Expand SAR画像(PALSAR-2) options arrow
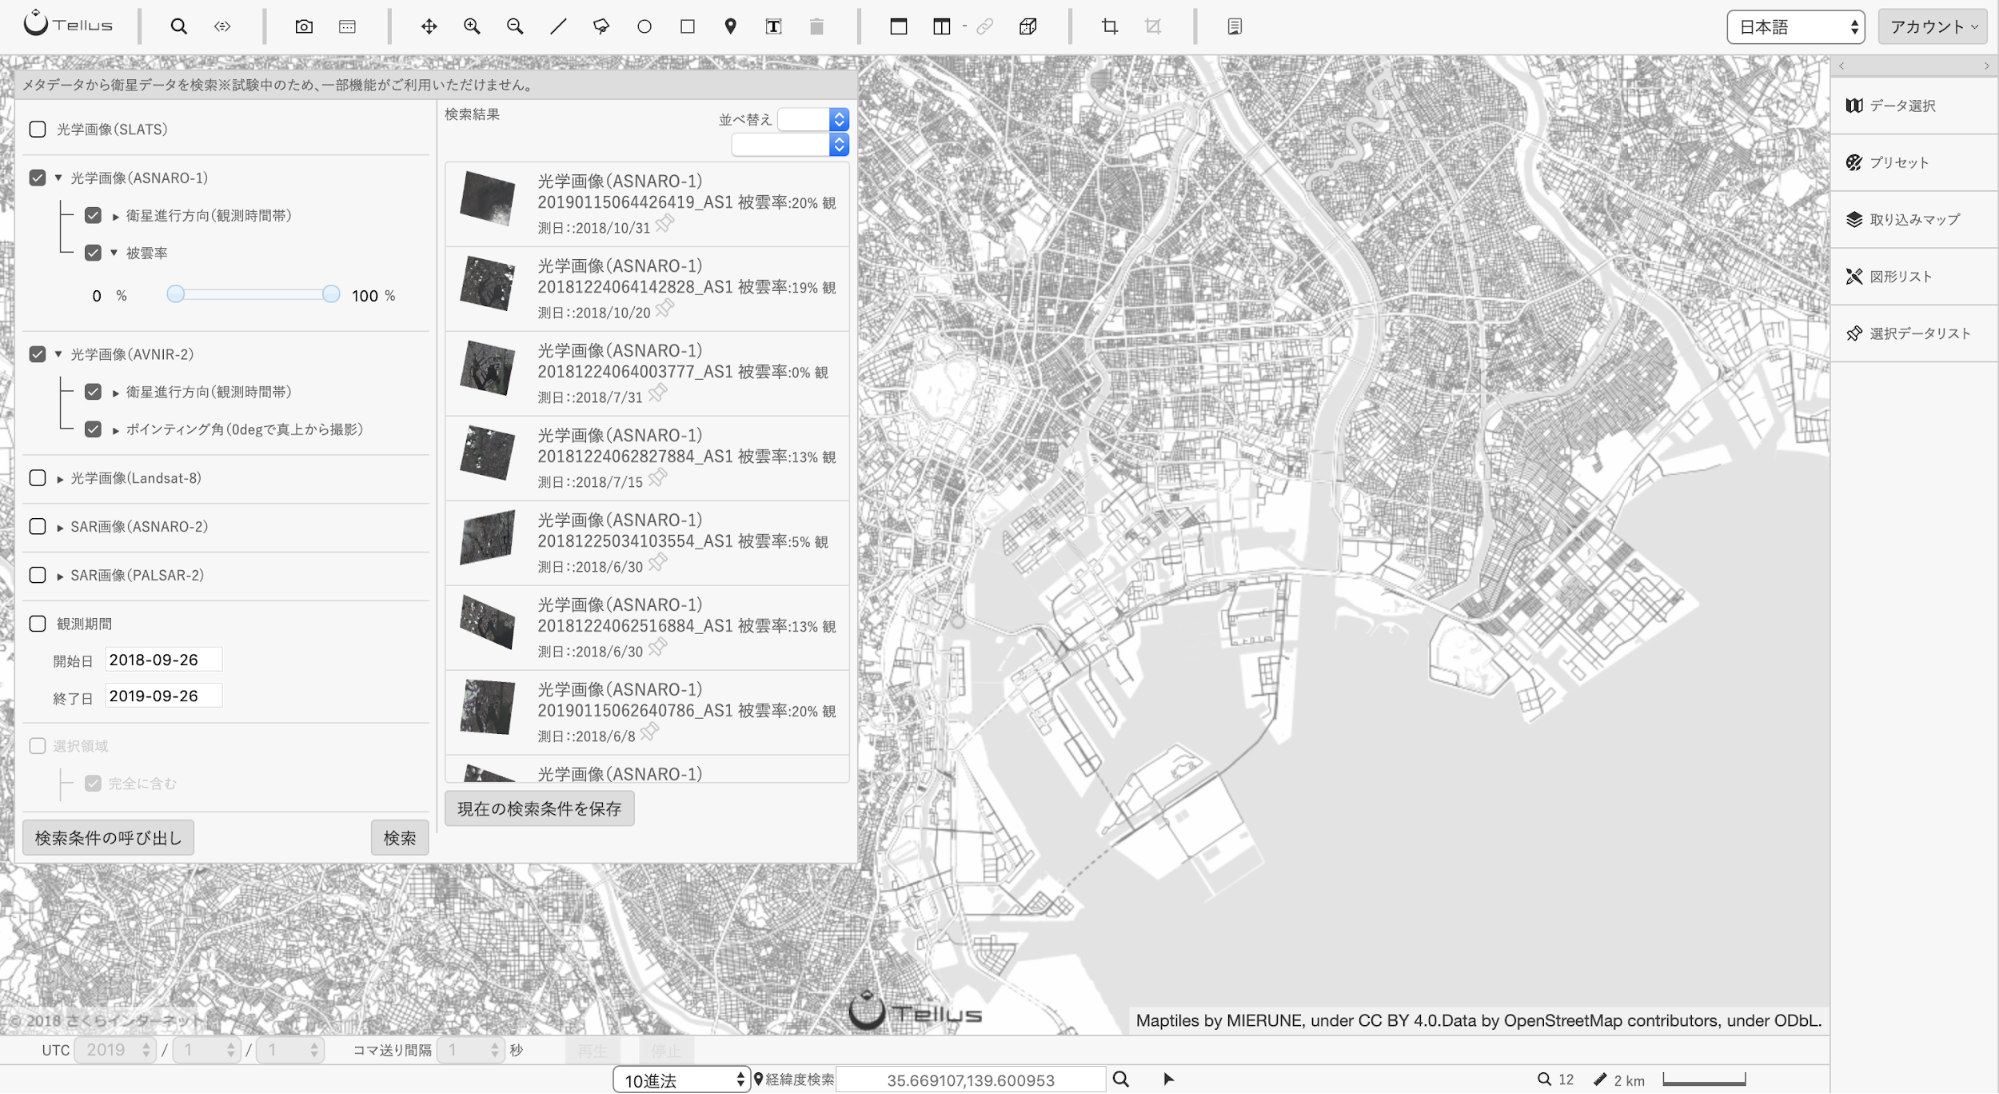 (x=60, y=576)
